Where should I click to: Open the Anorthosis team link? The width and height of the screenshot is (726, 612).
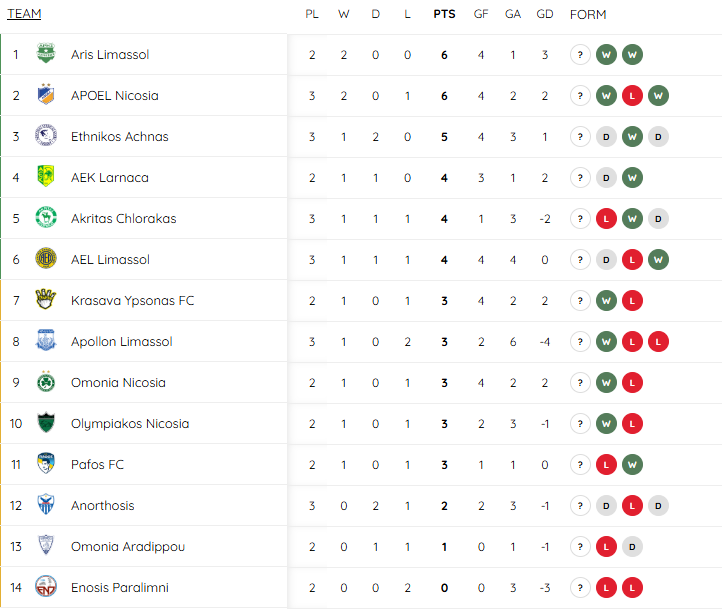tap(103, 506)
